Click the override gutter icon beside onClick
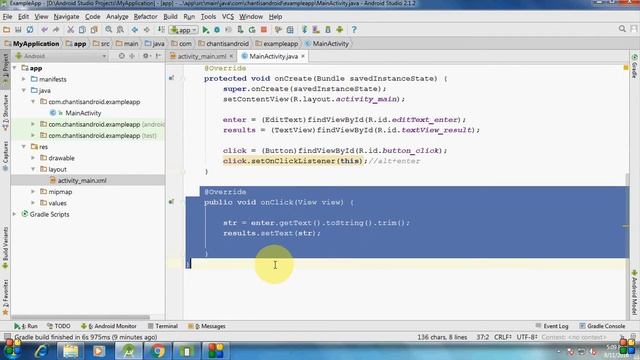Screen dimensions: 640x360 click(x=171, y=202)
